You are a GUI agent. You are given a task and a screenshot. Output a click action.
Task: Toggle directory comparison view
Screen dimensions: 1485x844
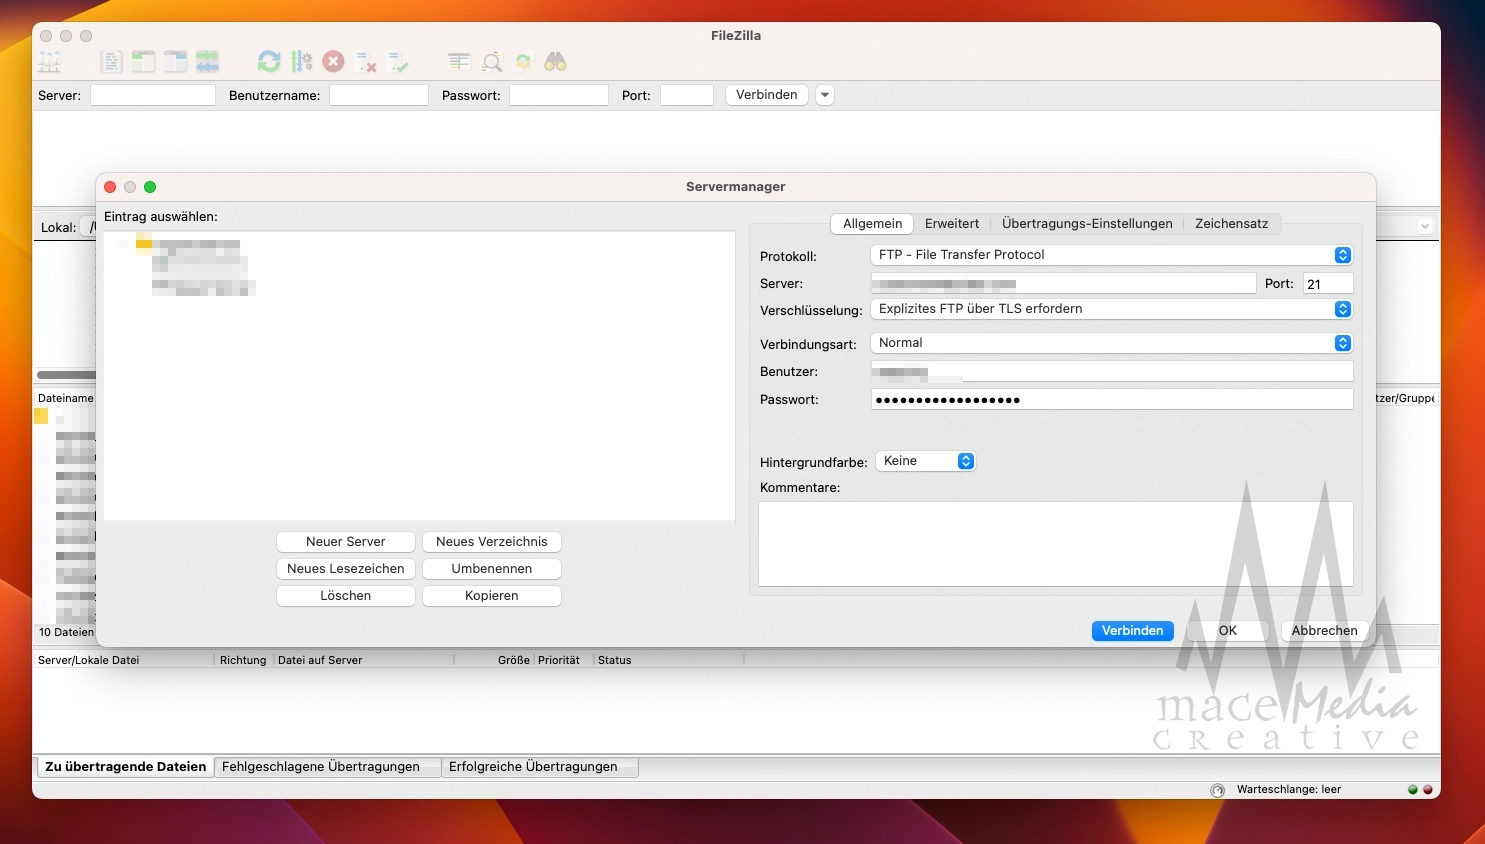(458, 61)
